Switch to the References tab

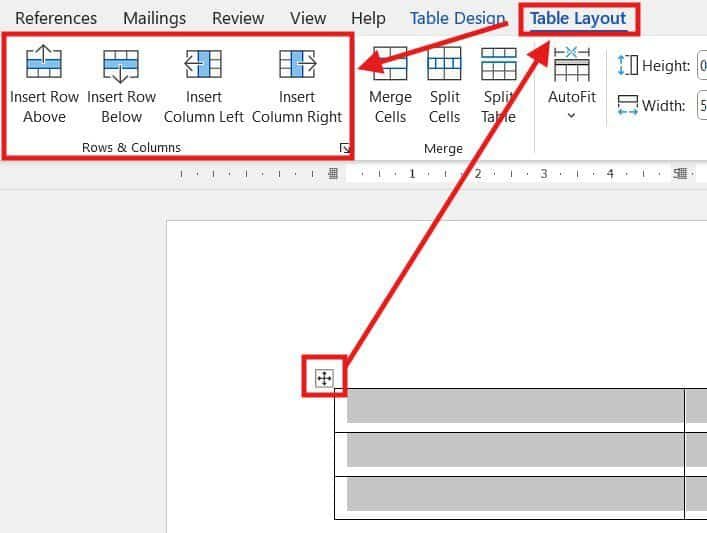coord(56,18)
